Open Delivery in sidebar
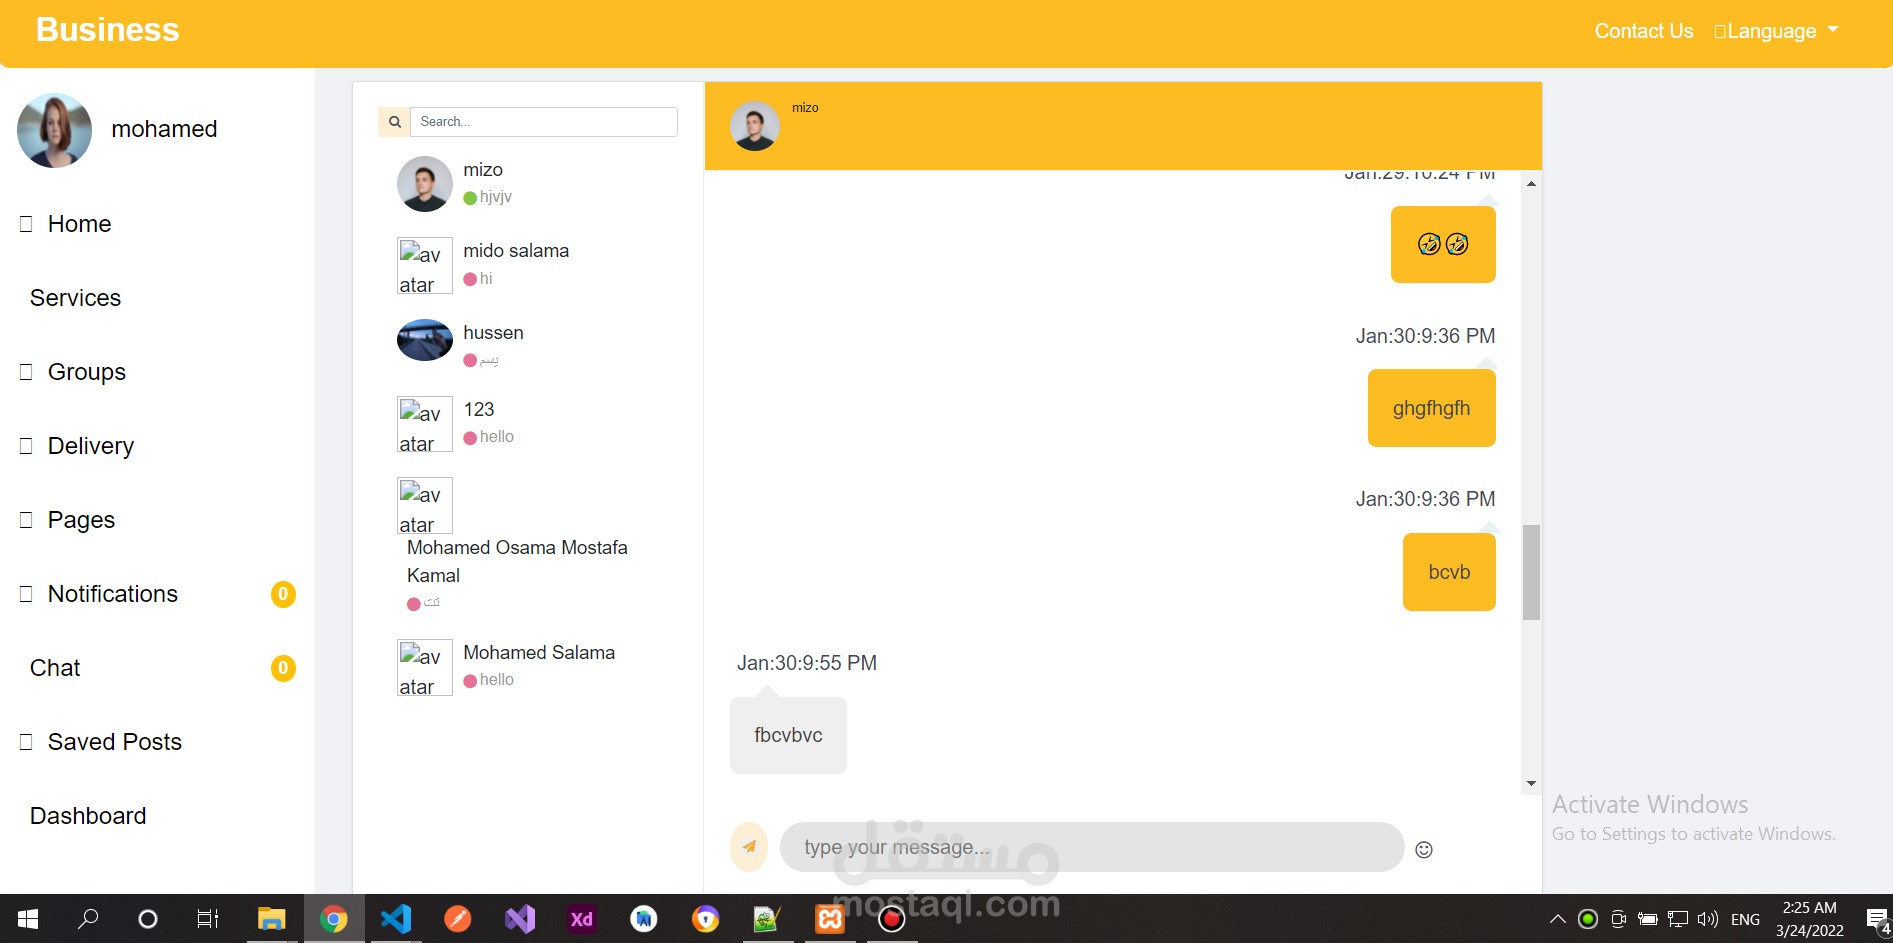This screenshot has width=1893, height=943. (x=90, y=446)
